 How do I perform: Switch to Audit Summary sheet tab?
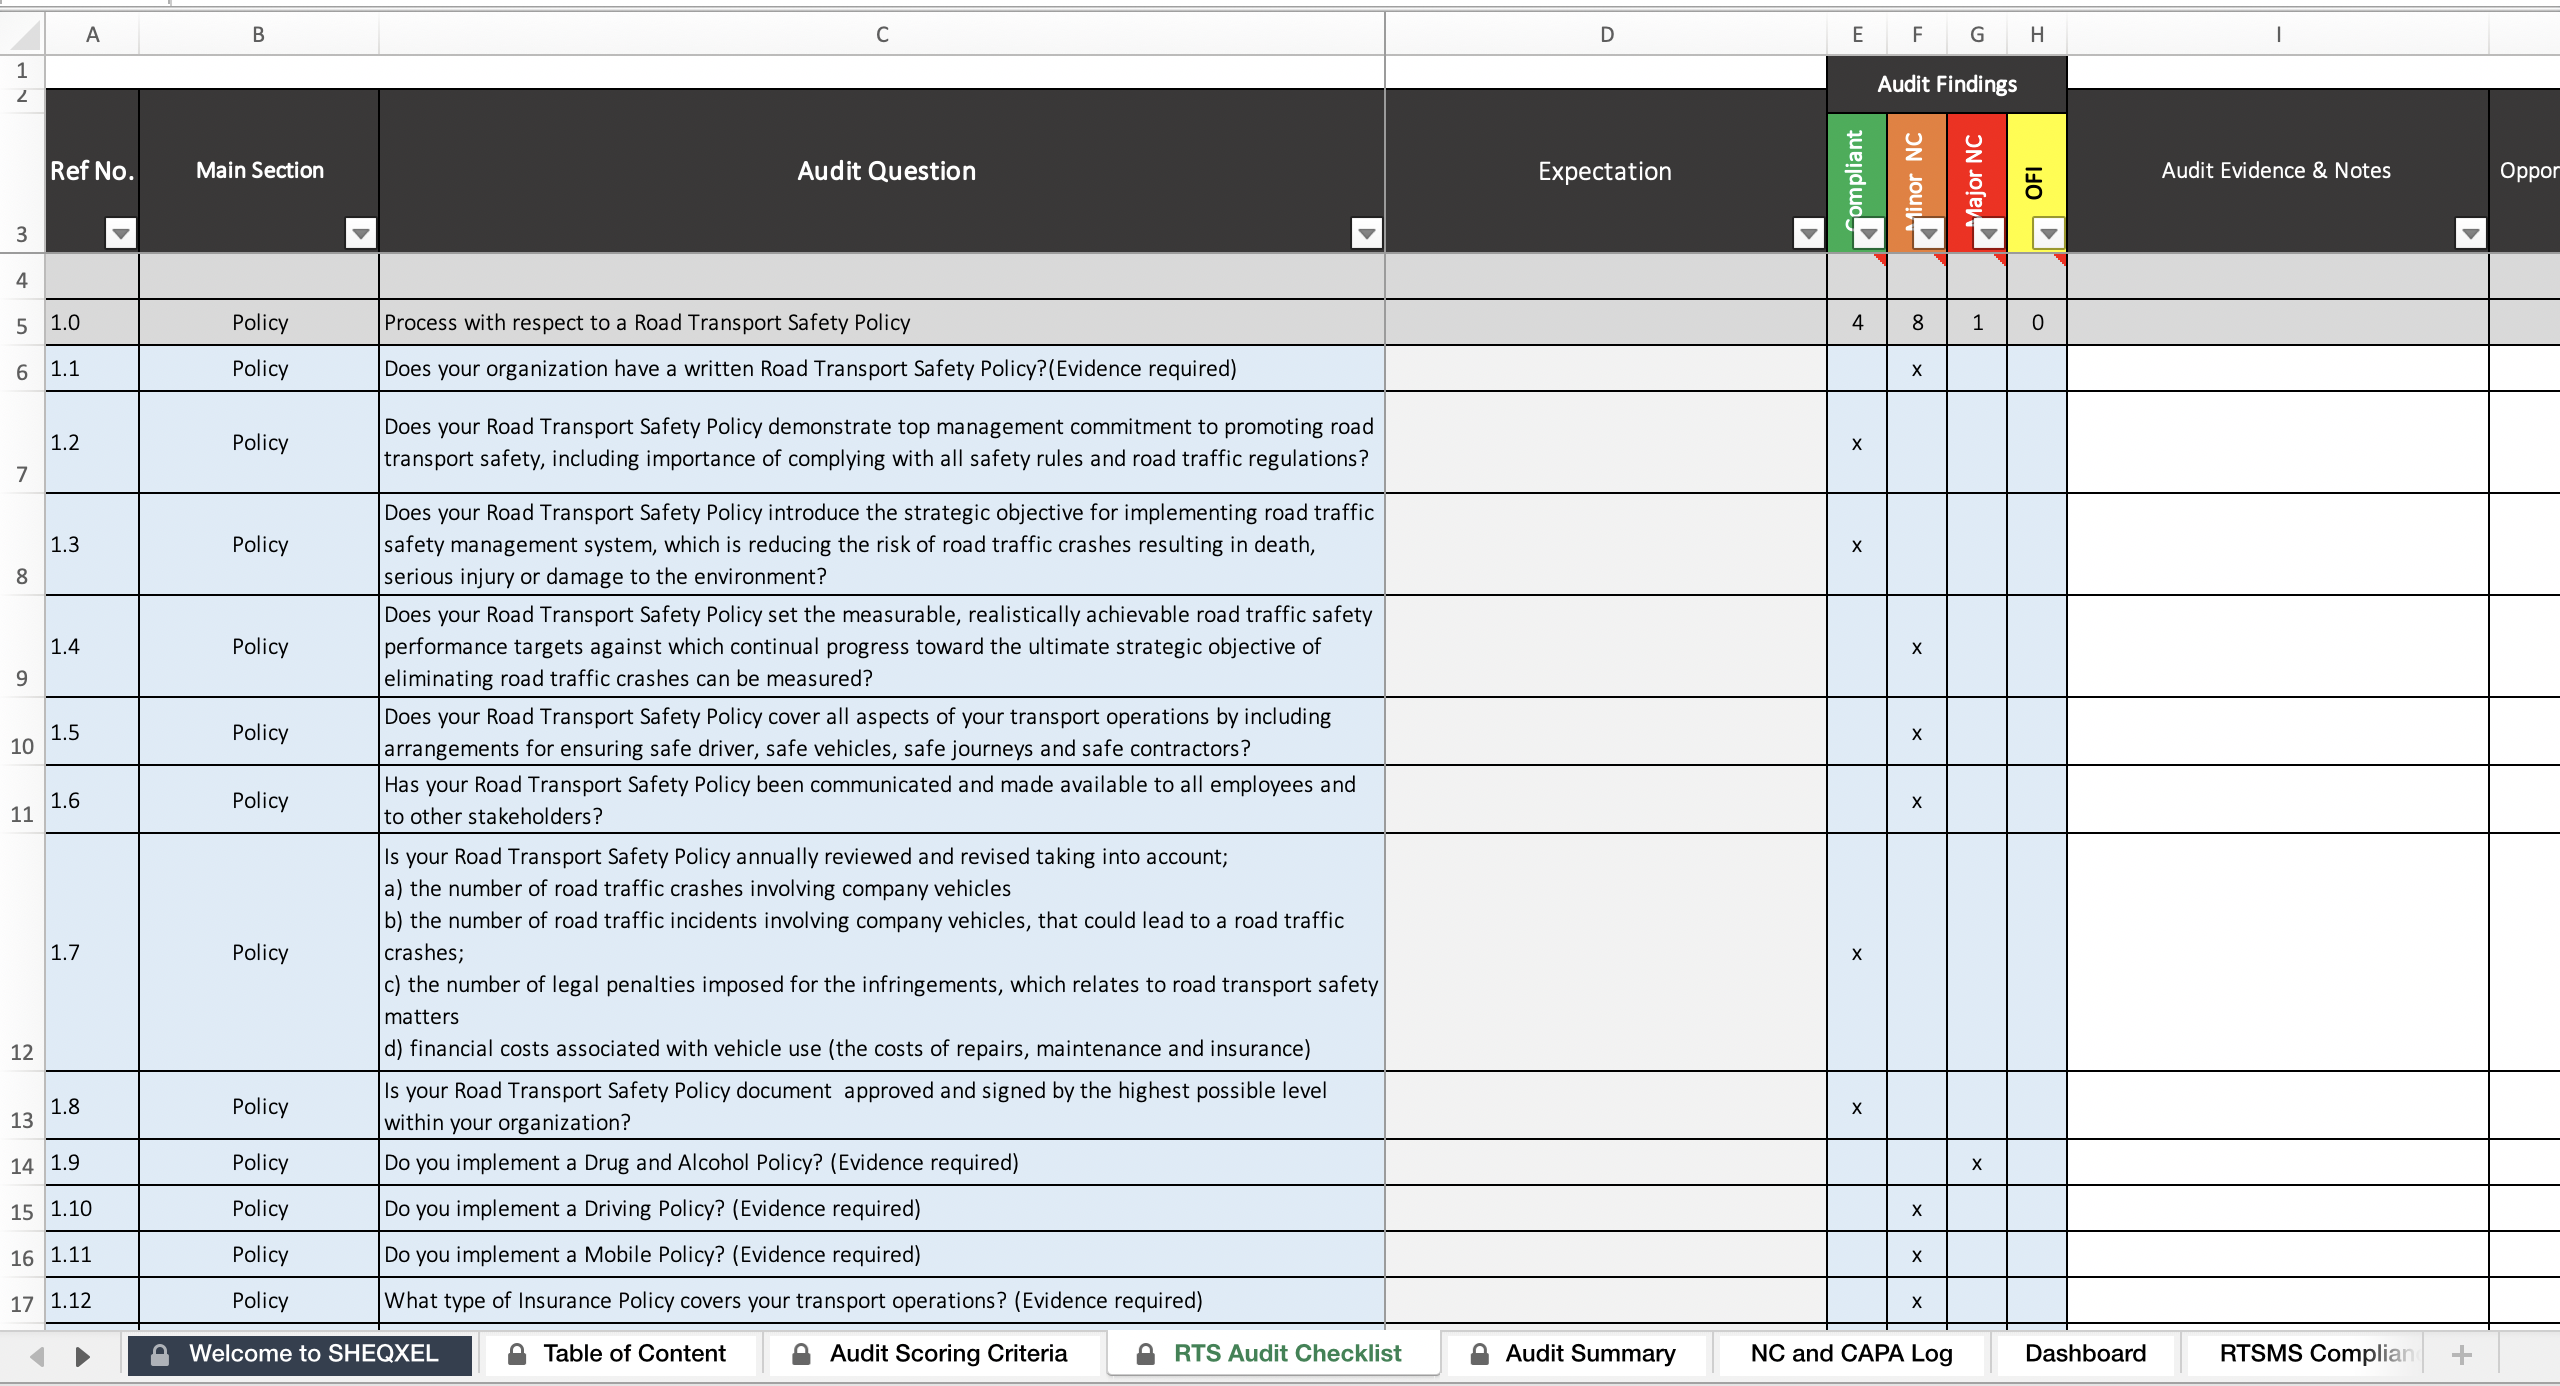(x=1575, y=1354)
